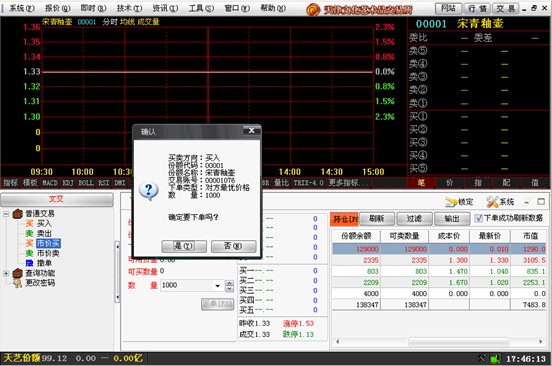Open the 数量 quantity dropdown arrow
This screenshot has width=552, height=366.
[x=218, y=285]
